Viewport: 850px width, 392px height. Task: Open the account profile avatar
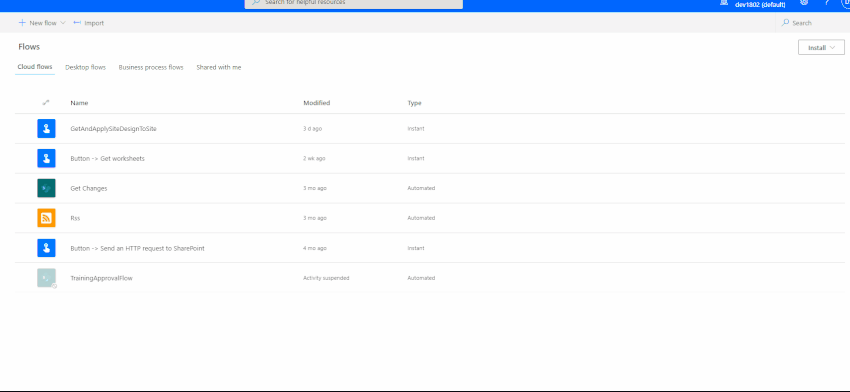click(846, 3)
